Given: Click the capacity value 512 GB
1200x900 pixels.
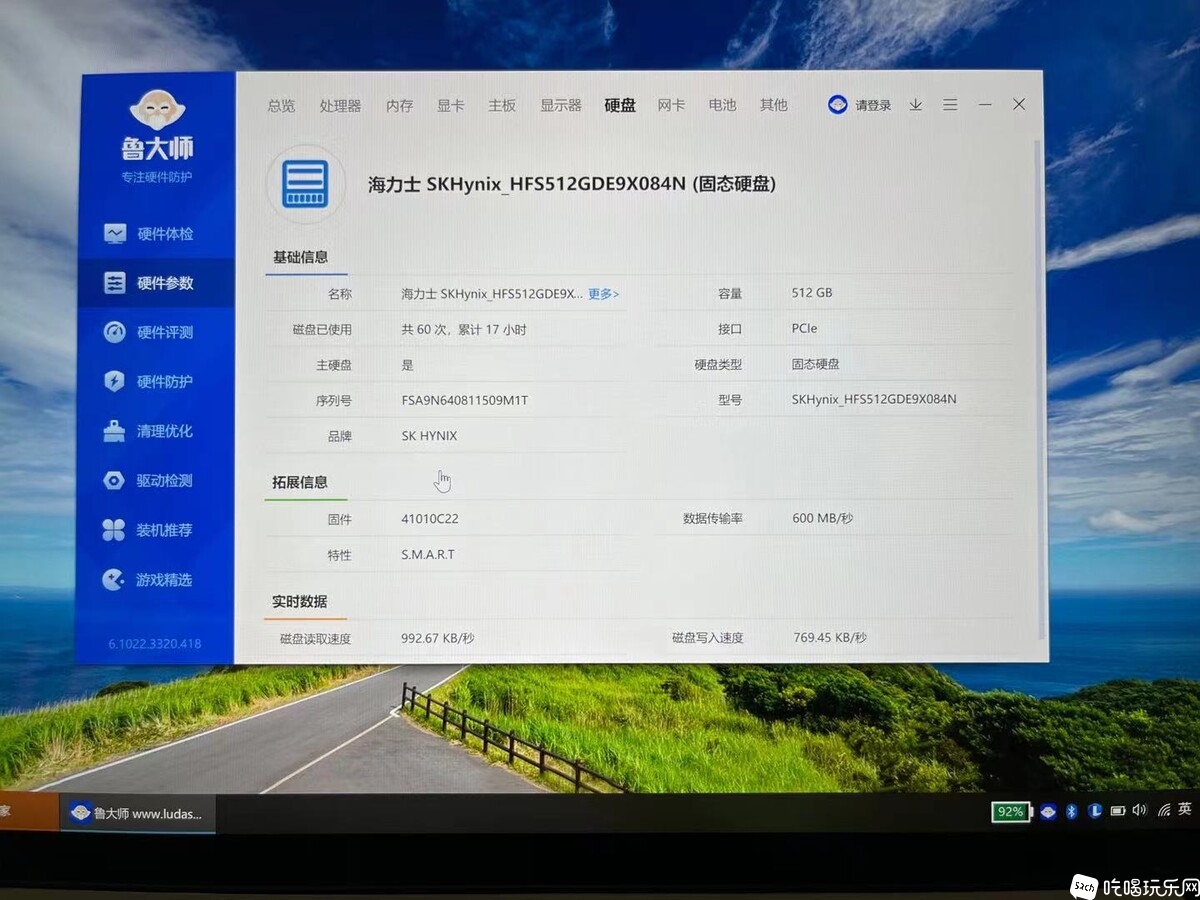Looking at the screenshot, I should 812,293.
